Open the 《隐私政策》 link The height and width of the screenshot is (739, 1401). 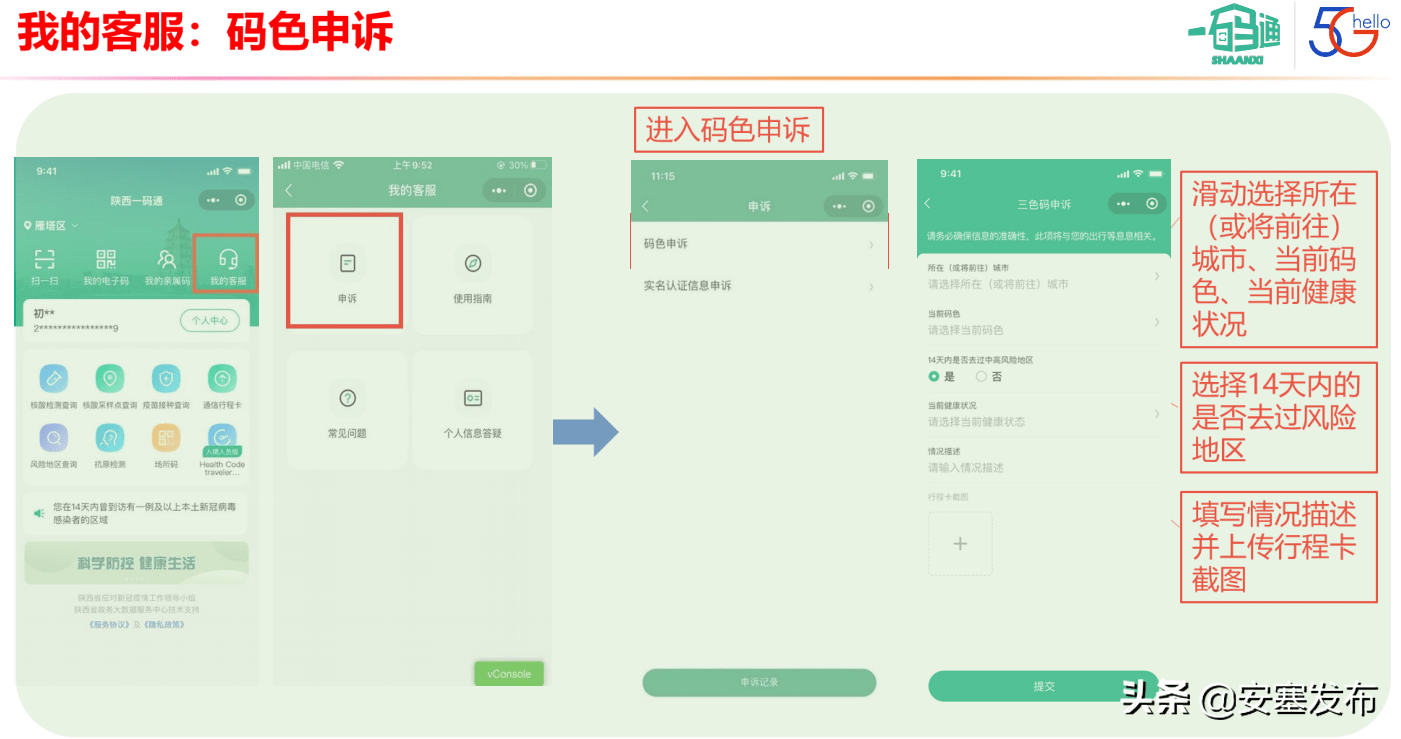[x=165, y=625]
